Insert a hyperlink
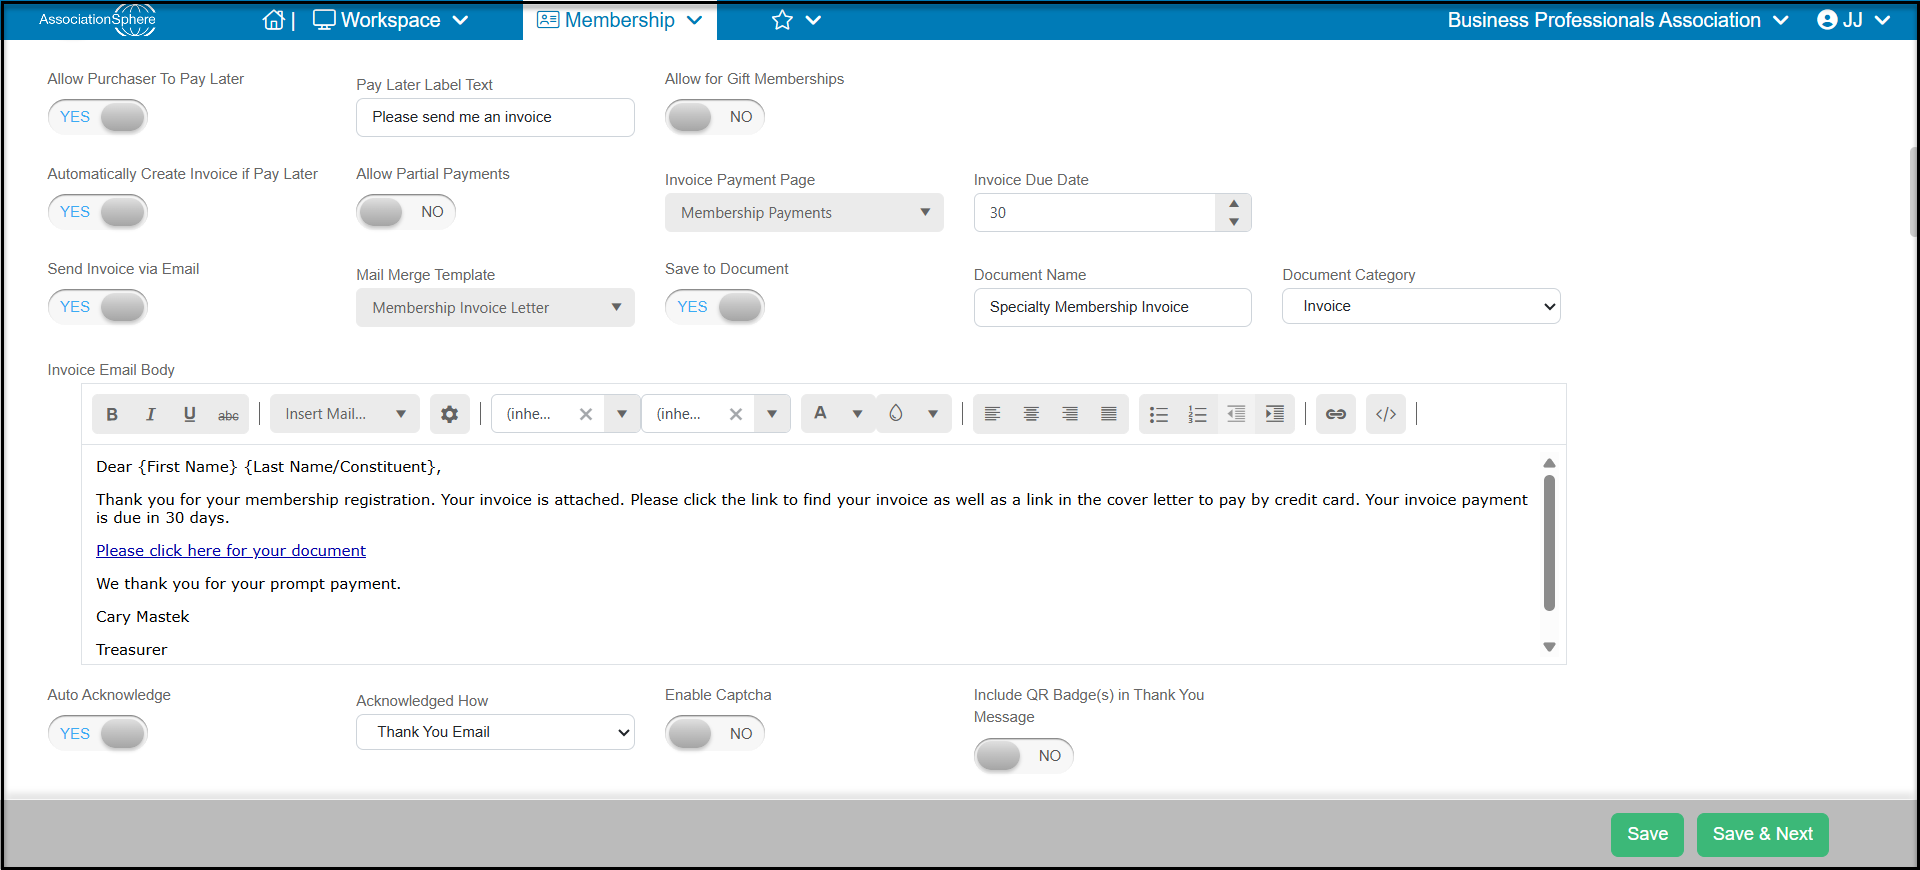Viewport: 1920px width, 870px height. (1336, 414)
